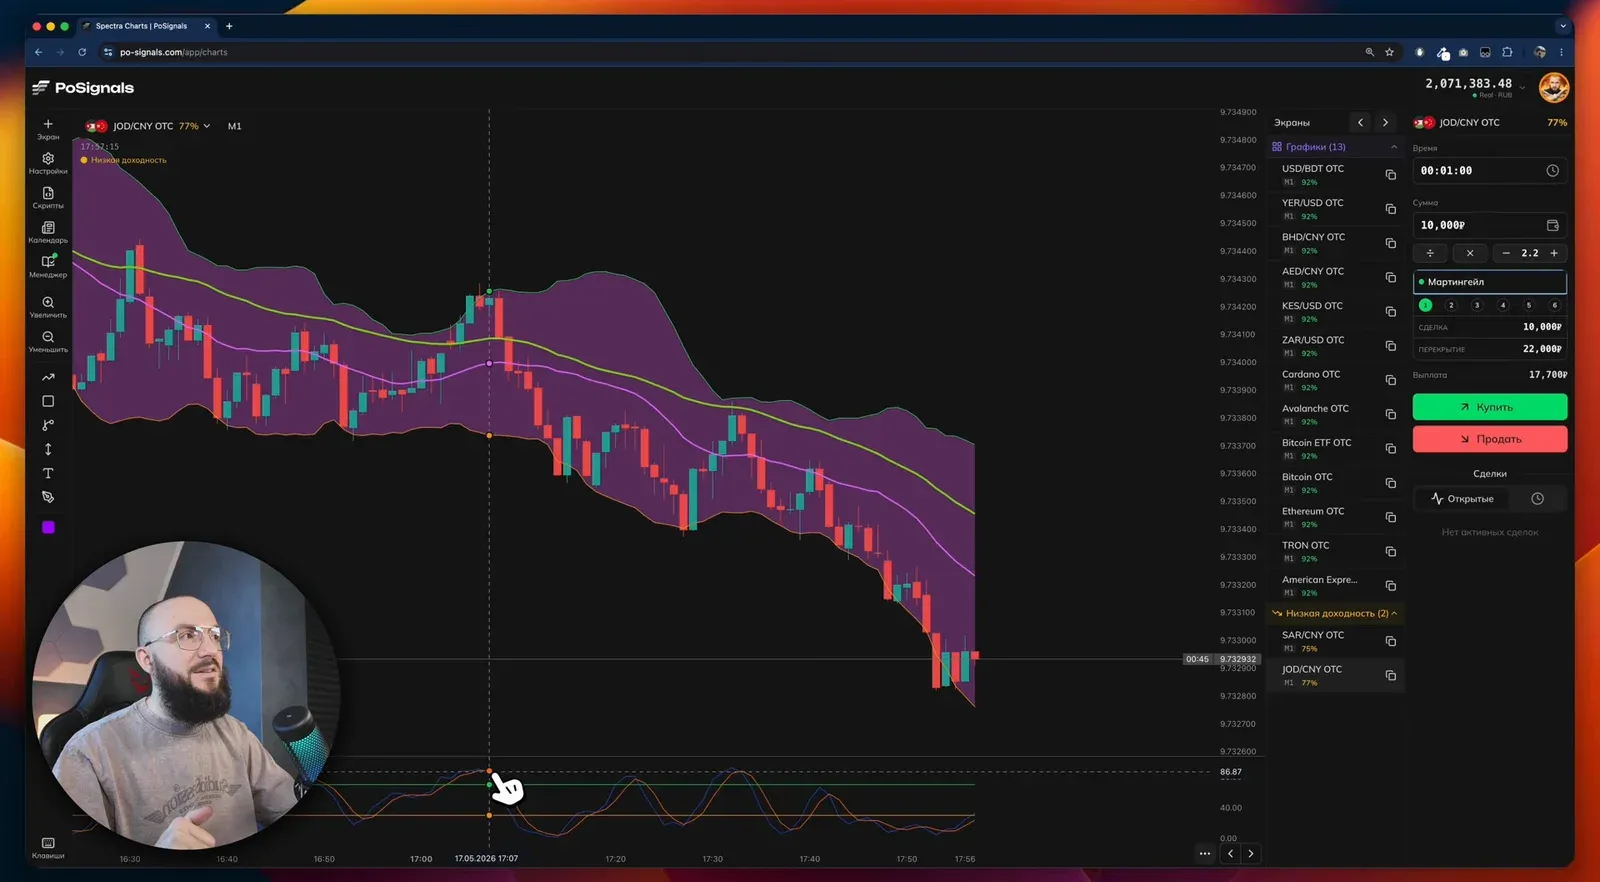
Task: Open JOD/CNY OTC asset dropdown on chart
Action: 148,126
